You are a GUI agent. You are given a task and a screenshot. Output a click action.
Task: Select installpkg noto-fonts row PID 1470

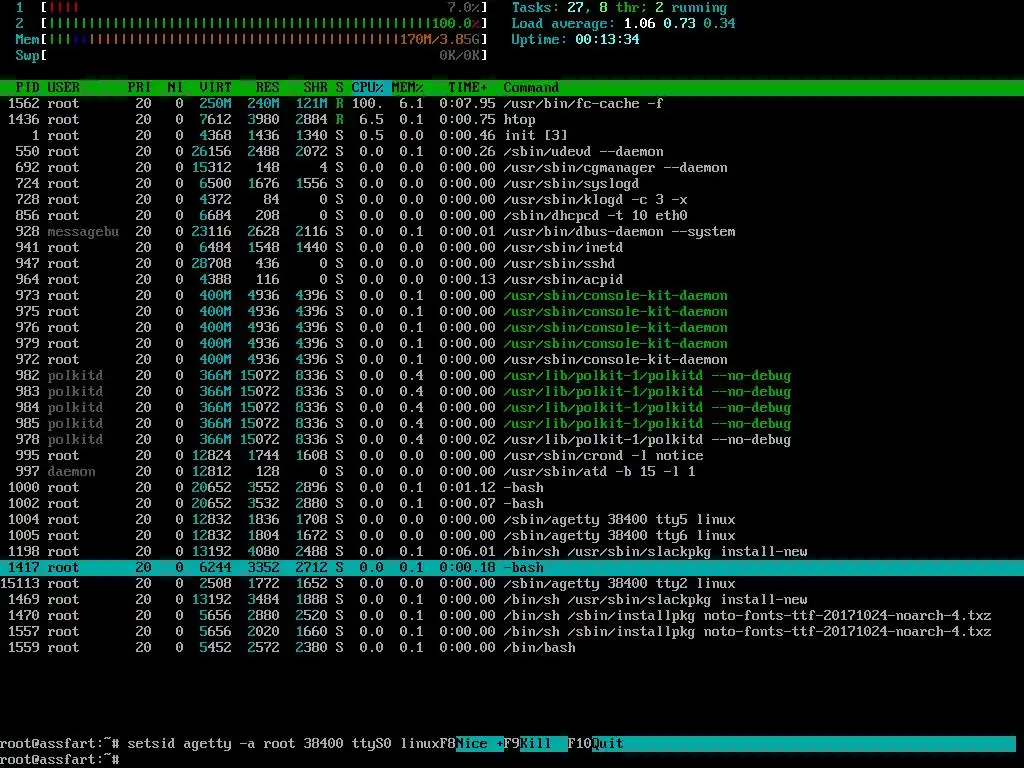click(512, 615)
